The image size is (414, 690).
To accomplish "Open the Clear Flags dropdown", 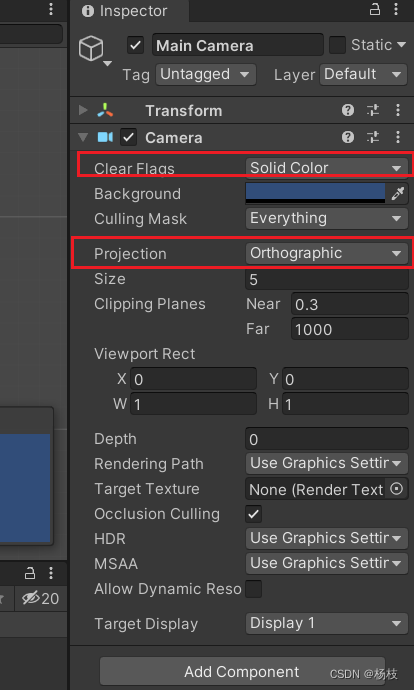I will point(326,168).
